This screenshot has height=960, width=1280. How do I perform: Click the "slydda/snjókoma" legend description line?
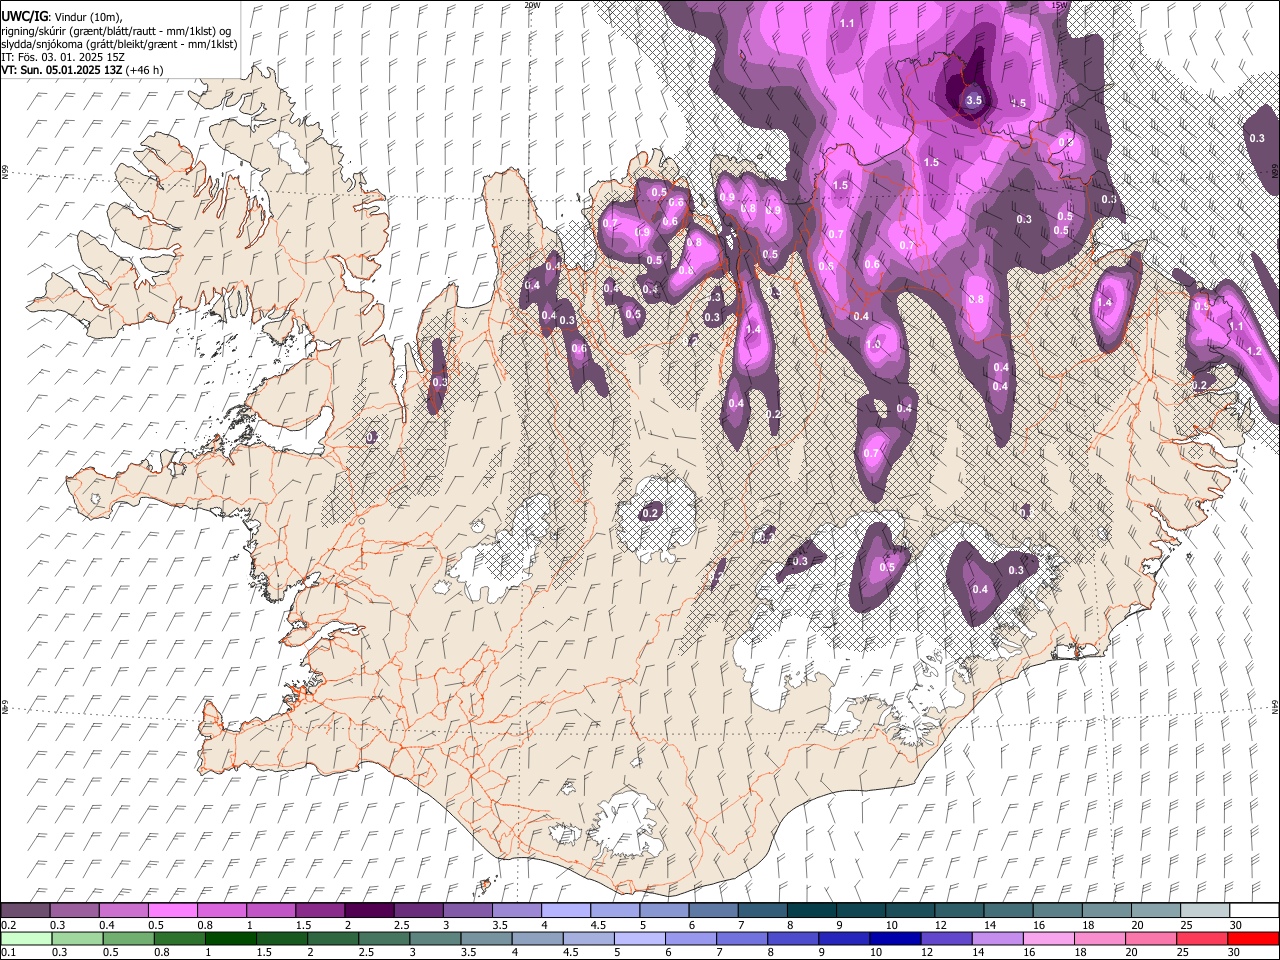pos(119,44)
